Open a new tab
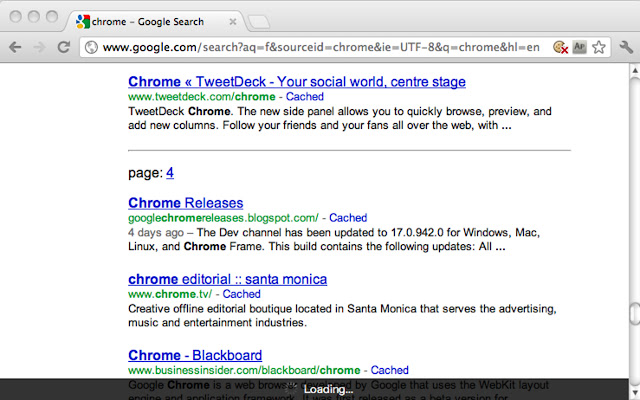Screen dimensions: 640x400 click(x=257, y=20)
